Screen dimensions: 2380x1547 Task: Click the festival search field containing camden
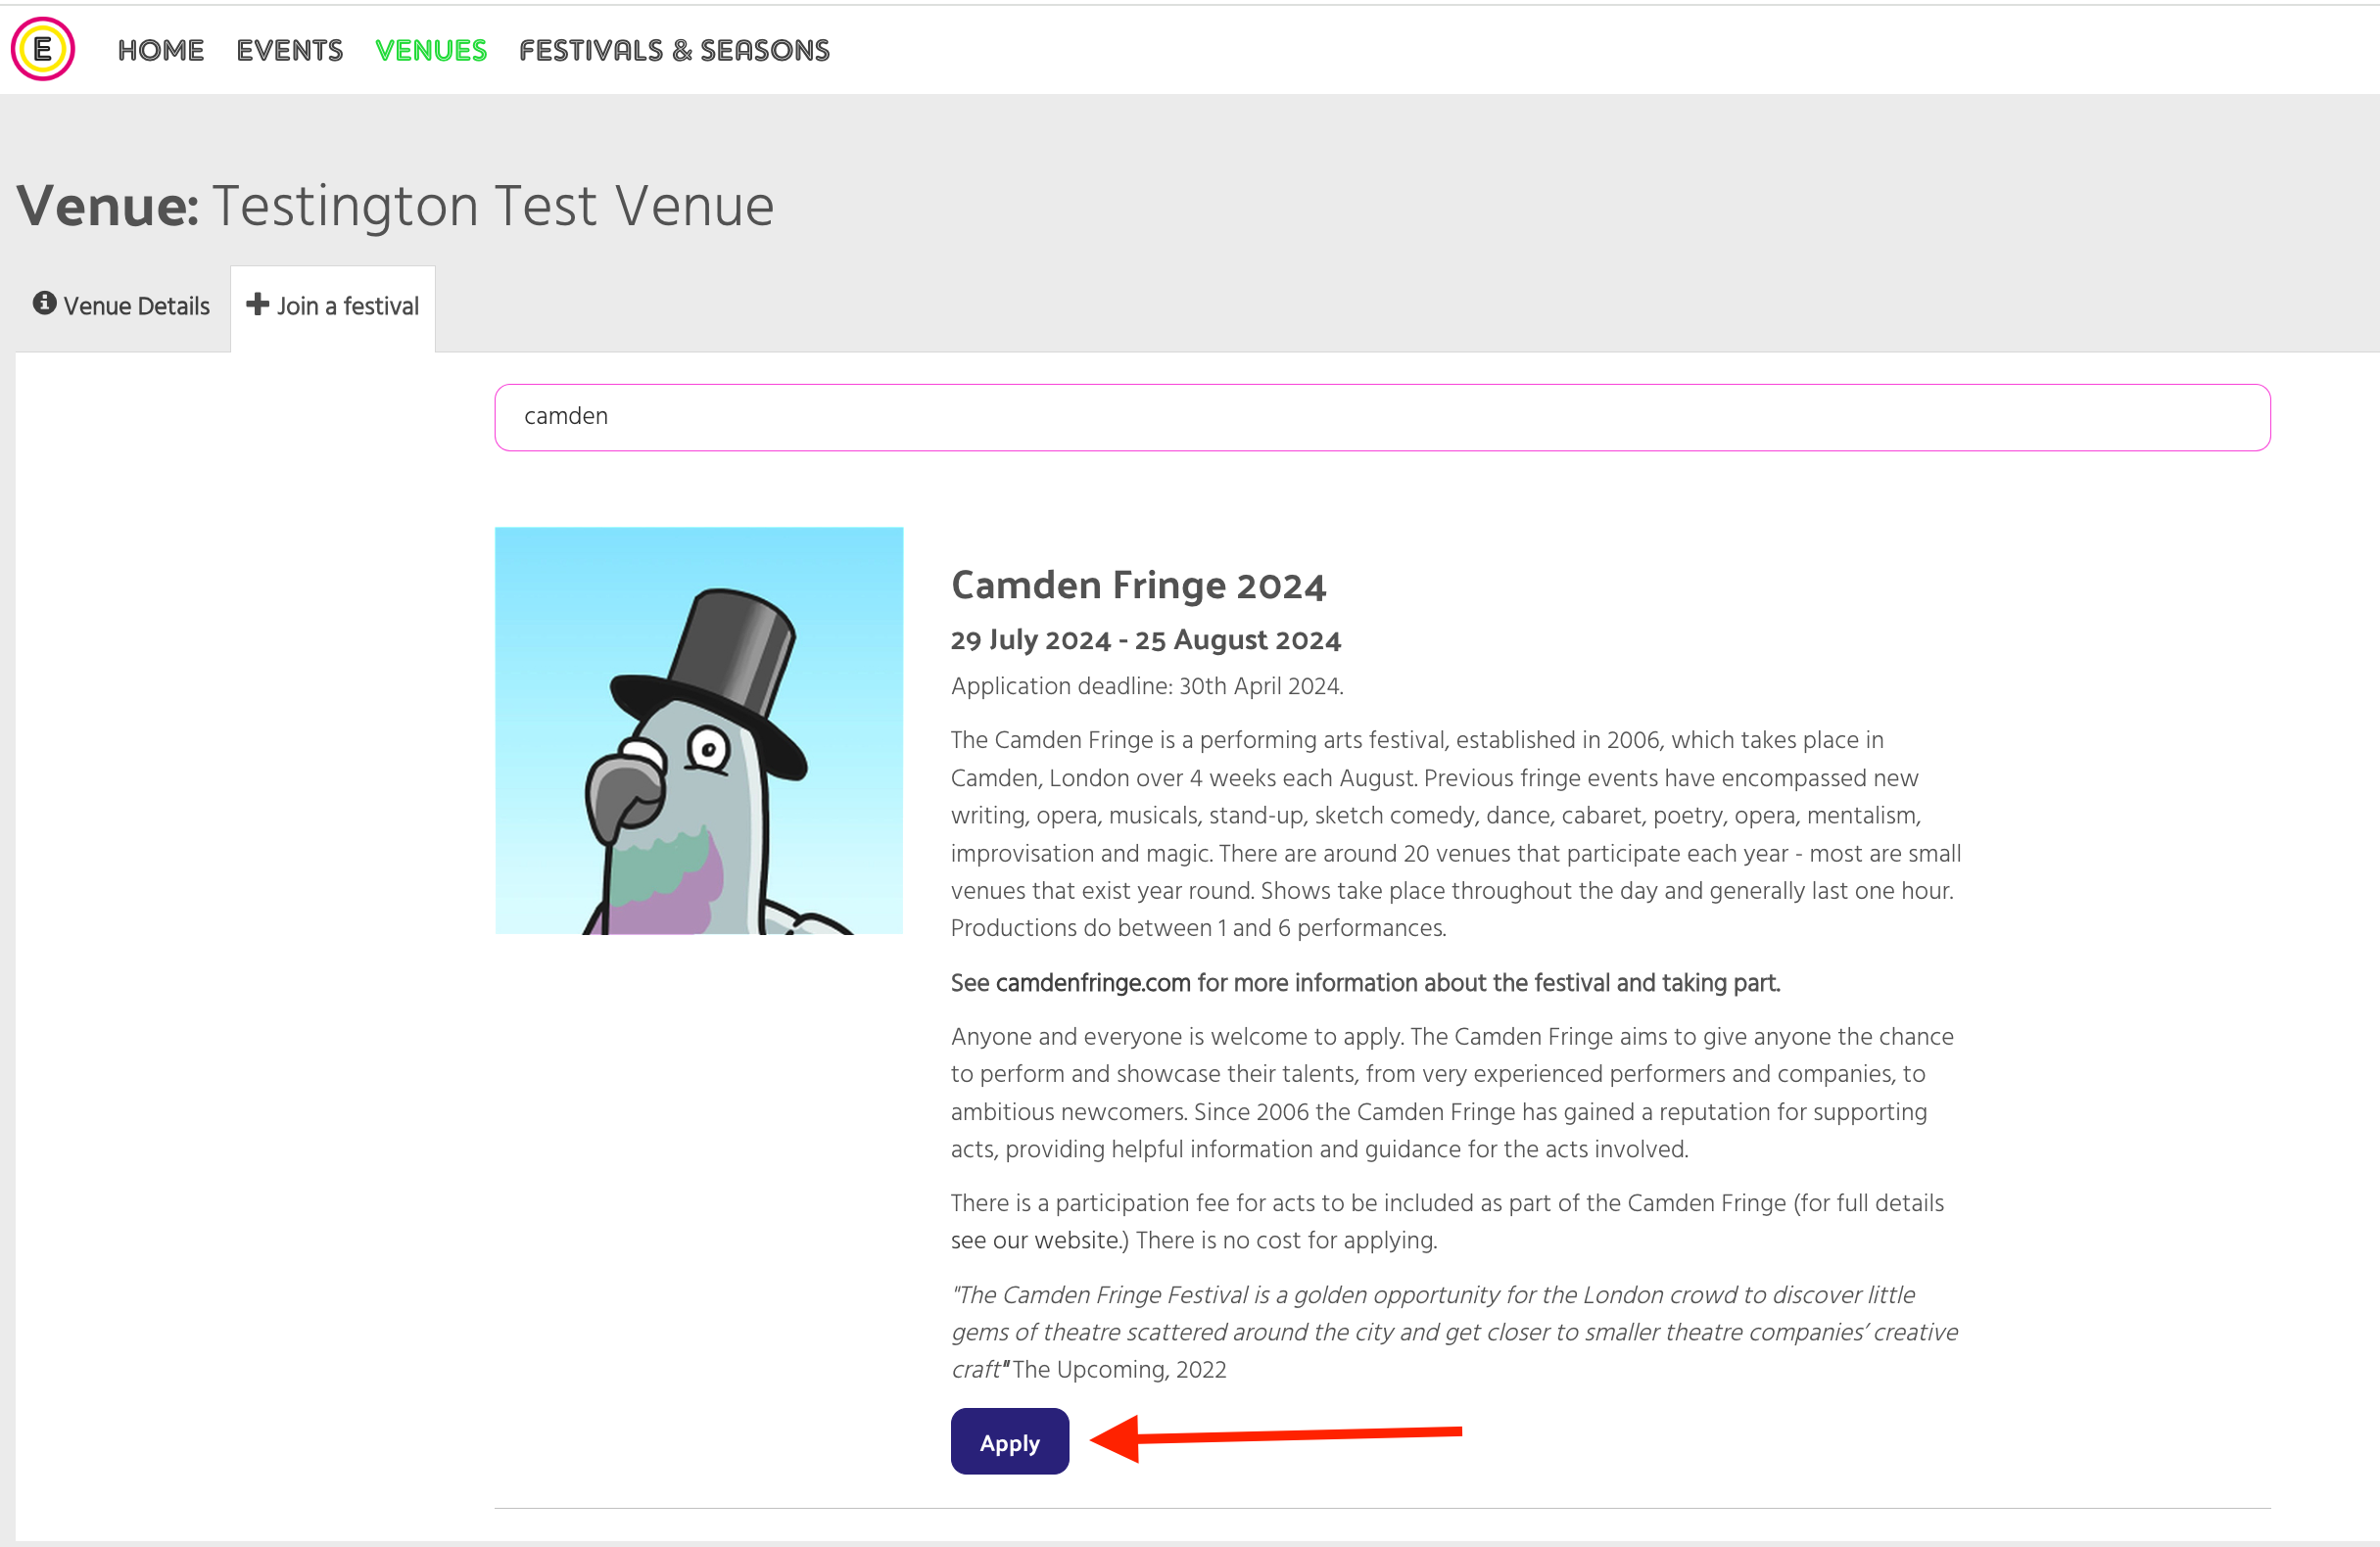point(1382,417)
